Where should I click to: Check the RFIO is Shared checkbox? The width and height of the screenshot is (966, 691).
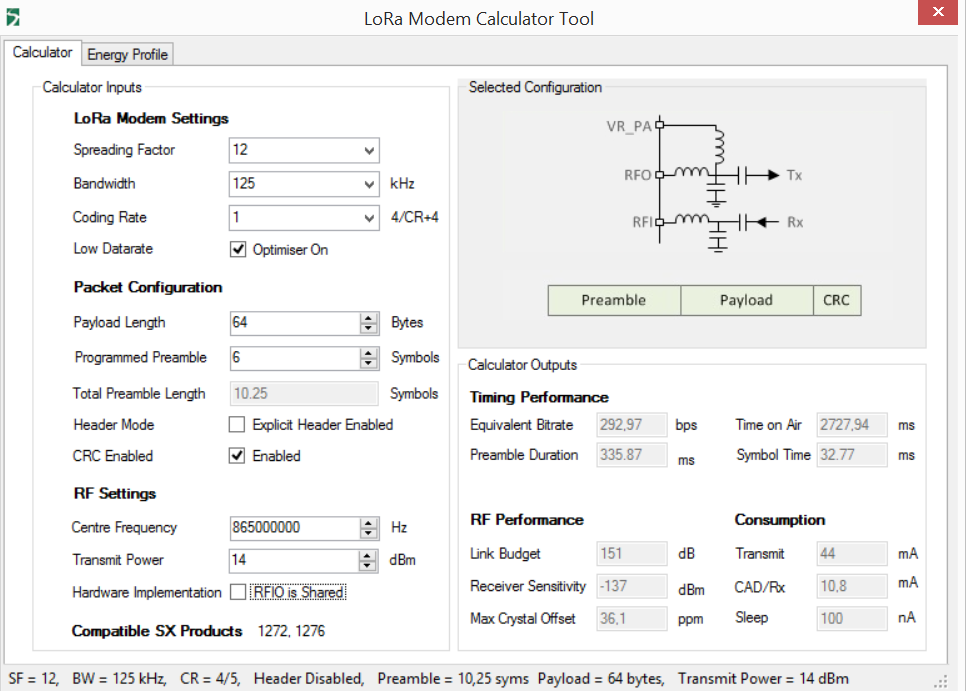click(x=238, y=592)
